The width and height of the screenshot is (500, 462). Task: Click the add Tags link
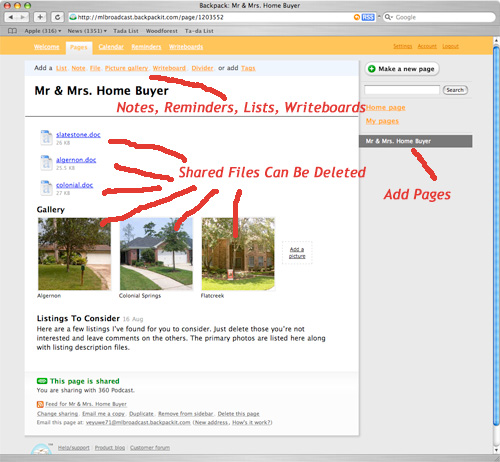pos(248,68)
